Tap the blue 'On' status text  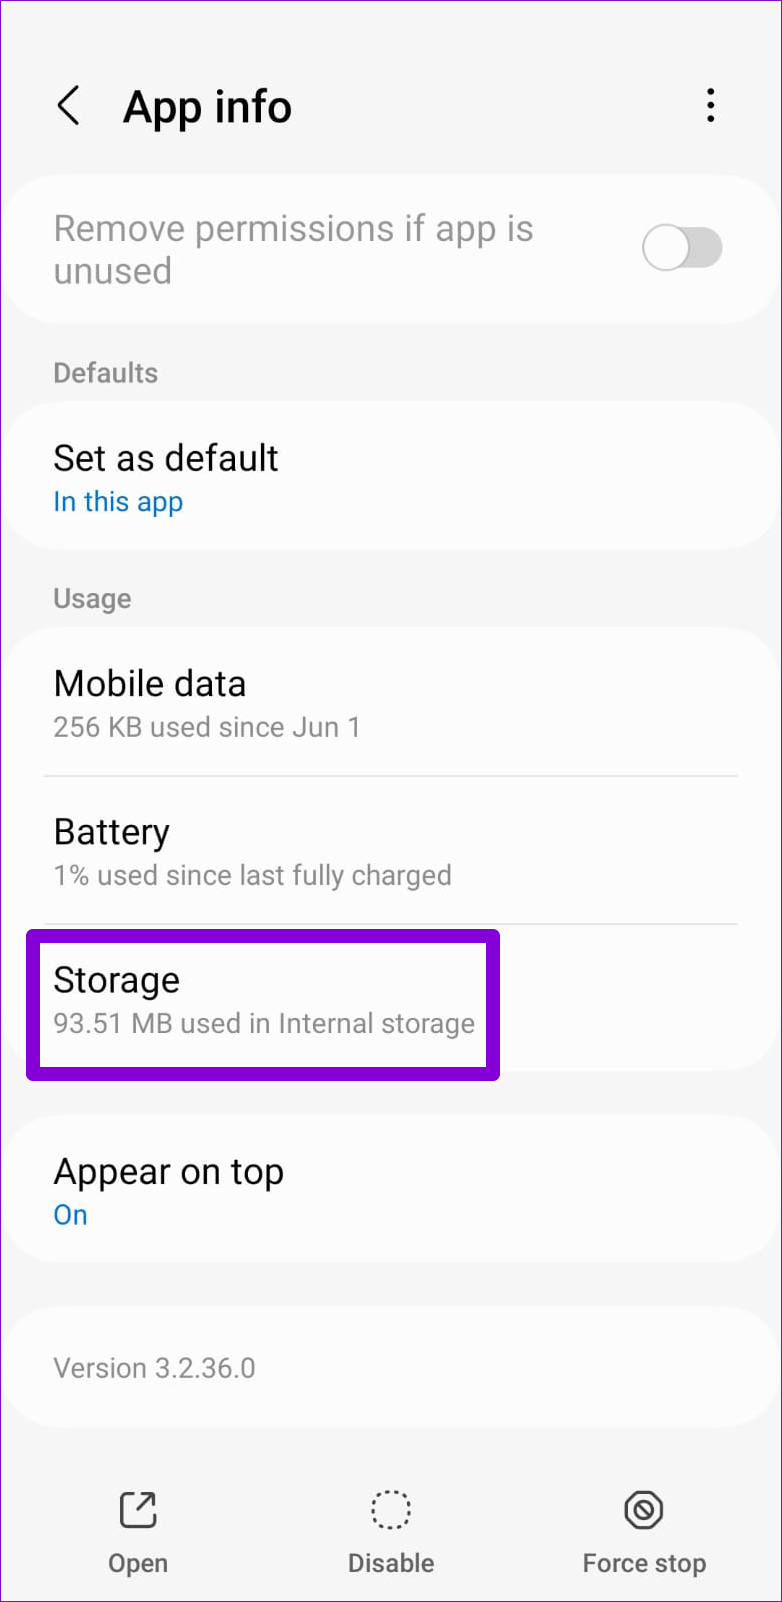point(70,1215)
